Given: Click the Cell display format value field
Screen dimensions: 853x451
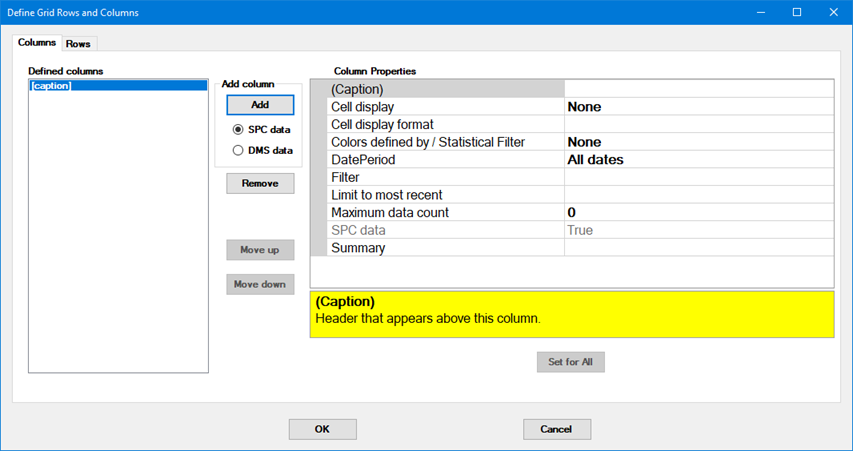Looking at the screenshot, I should click(x=697, y=124).
